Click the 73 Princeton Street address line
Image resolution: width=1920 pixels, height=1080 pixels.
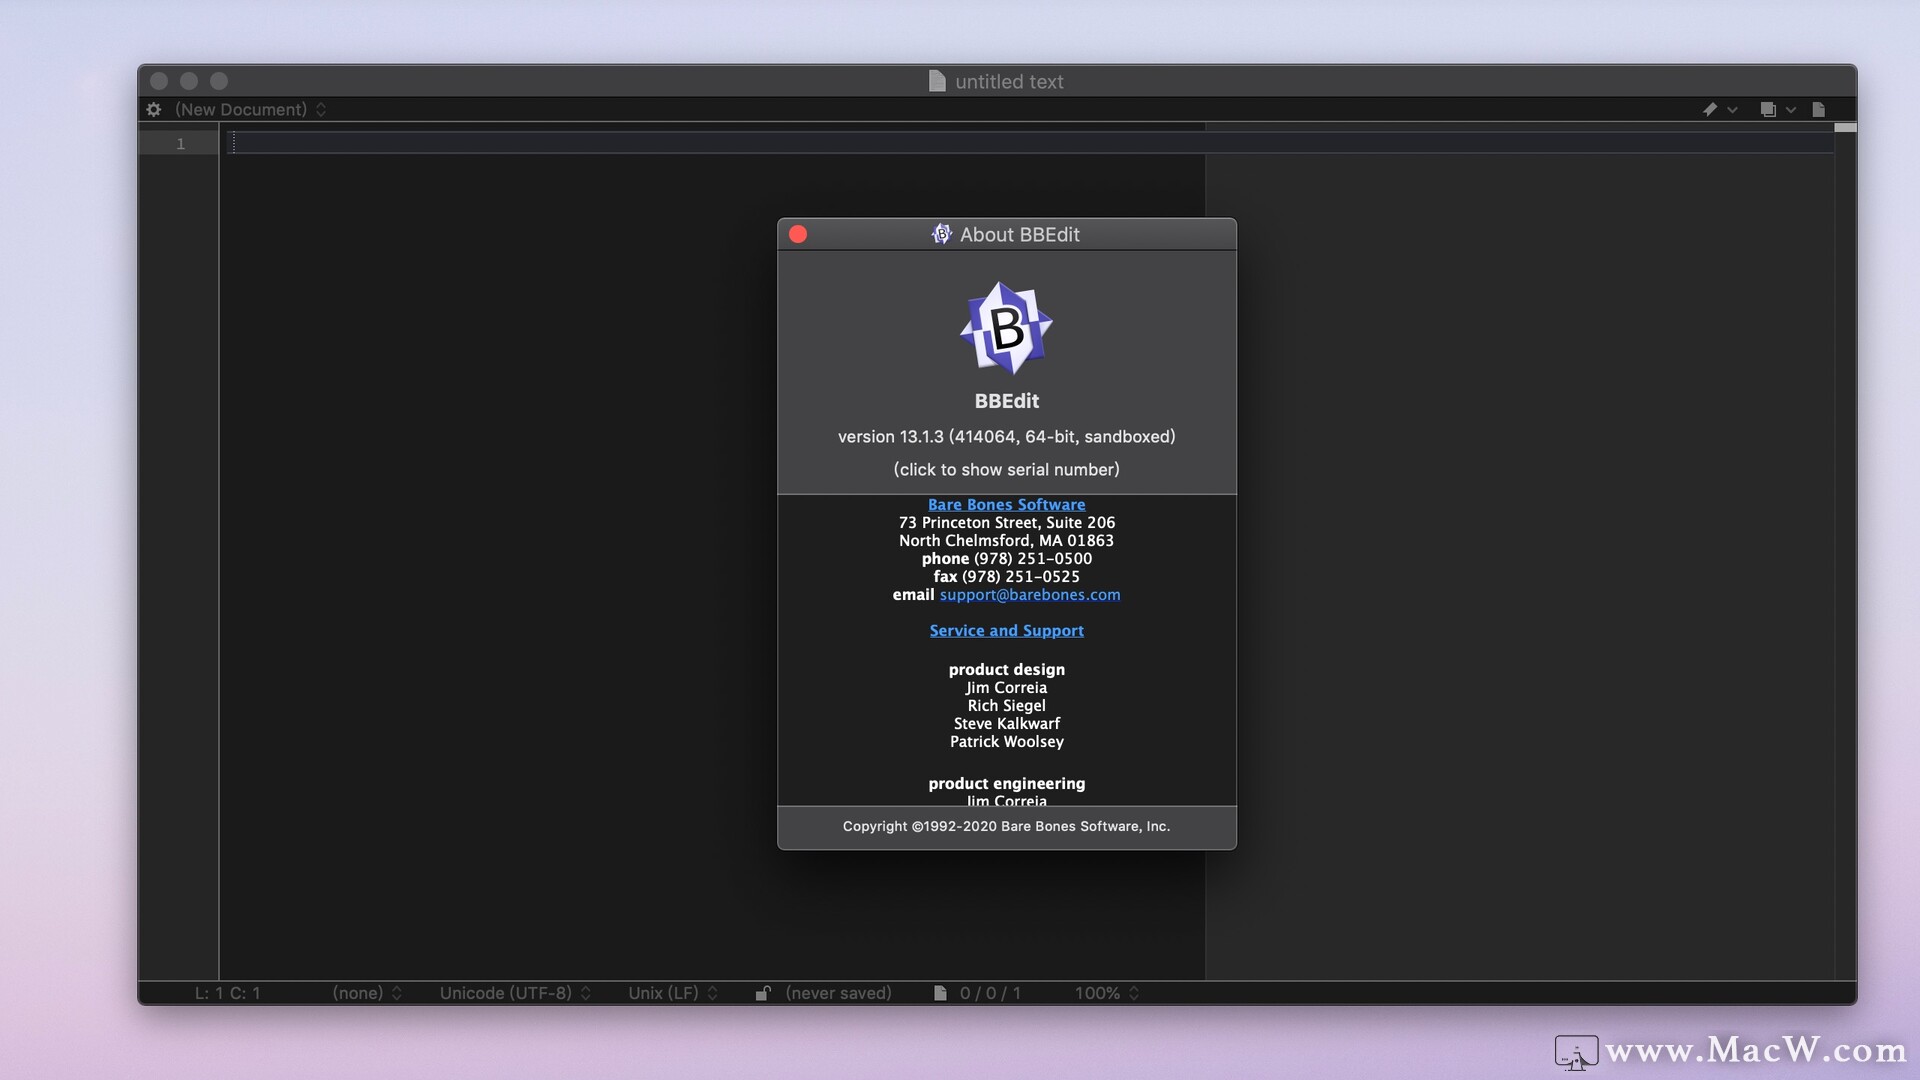click(1006, 522)
